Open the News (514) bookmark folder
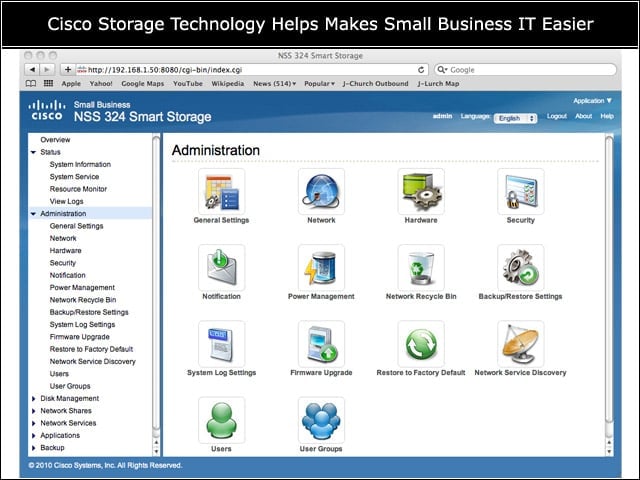This screenshot has width=640, height=480. click(x=274, y=84)
